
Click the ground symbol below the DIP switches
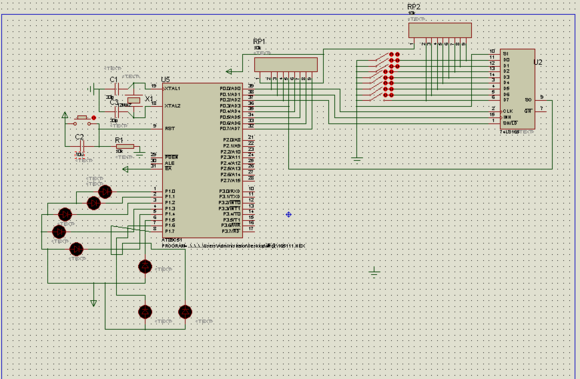(357, 159)
